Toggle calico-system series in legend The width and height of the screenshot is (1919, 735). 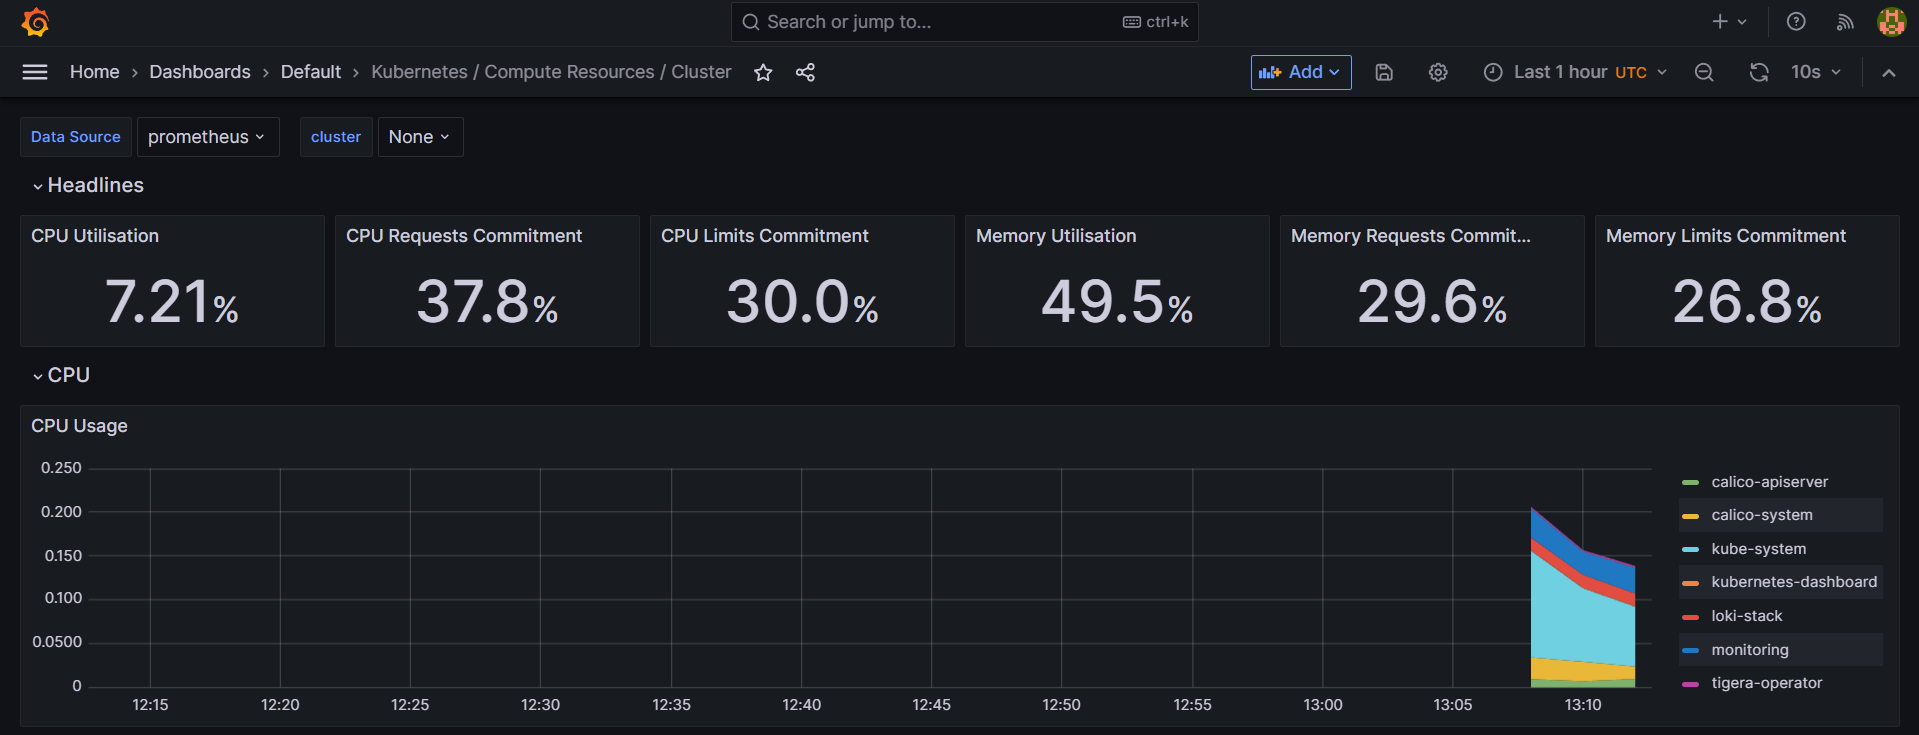pos(1761,515)
